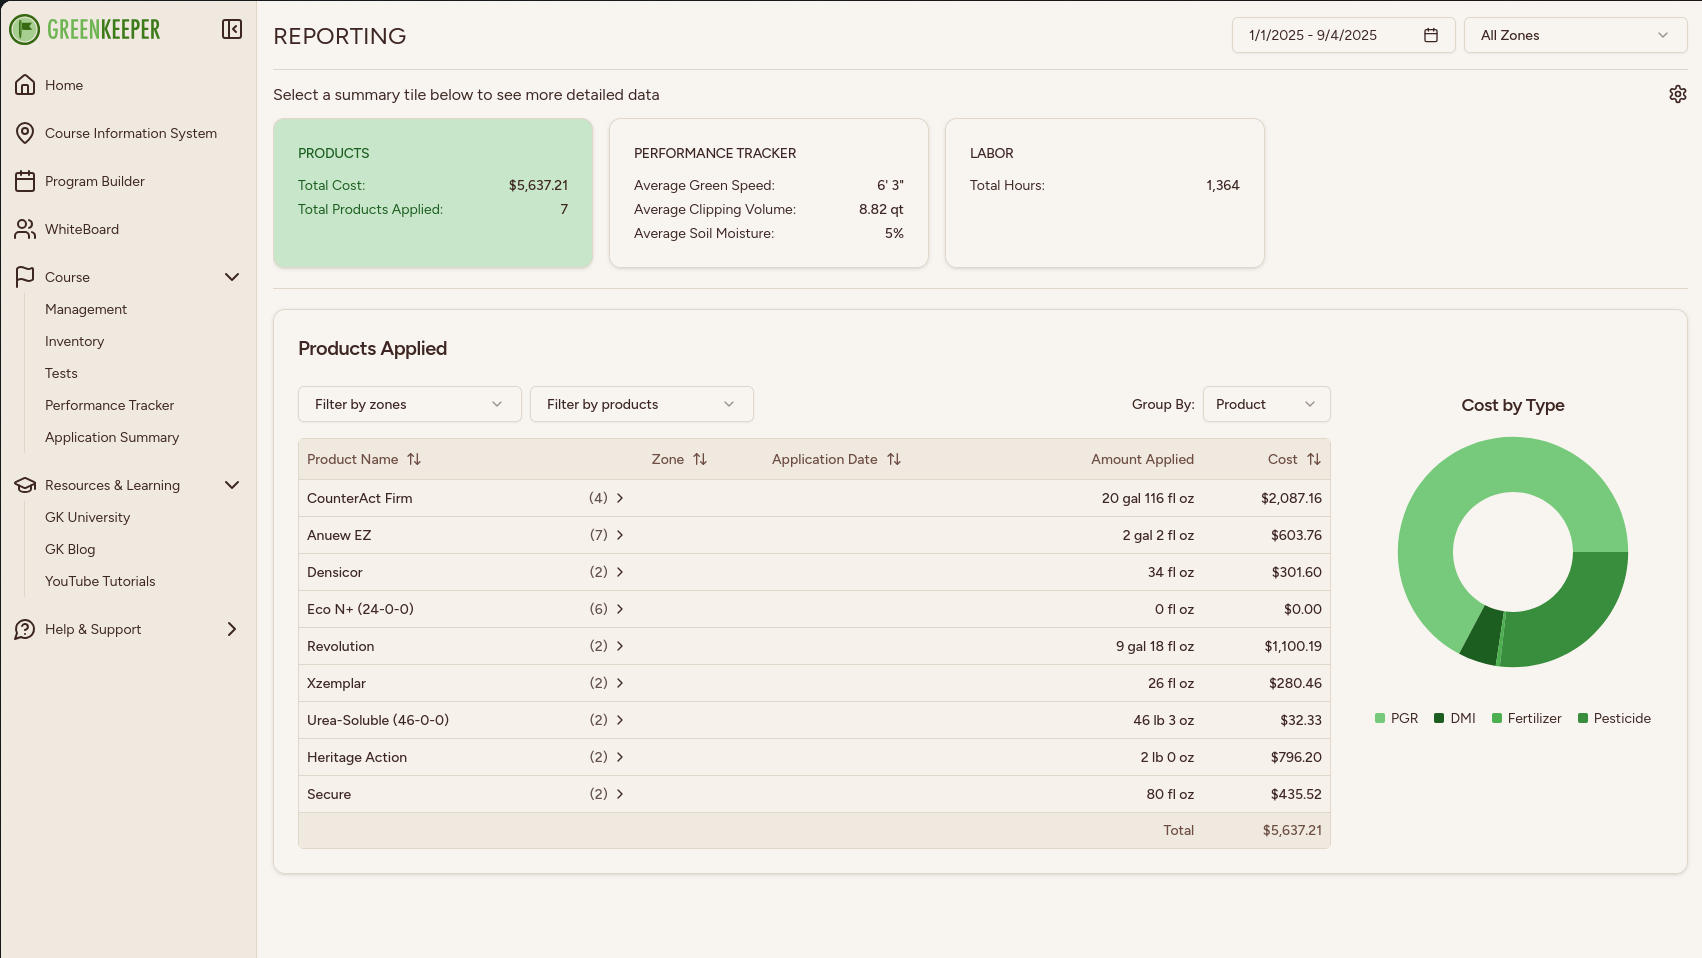The width and height of the screenshot is (1702, 958).
Task: Click the Program Builder calendar icon
Action: [x=25, y=181]
